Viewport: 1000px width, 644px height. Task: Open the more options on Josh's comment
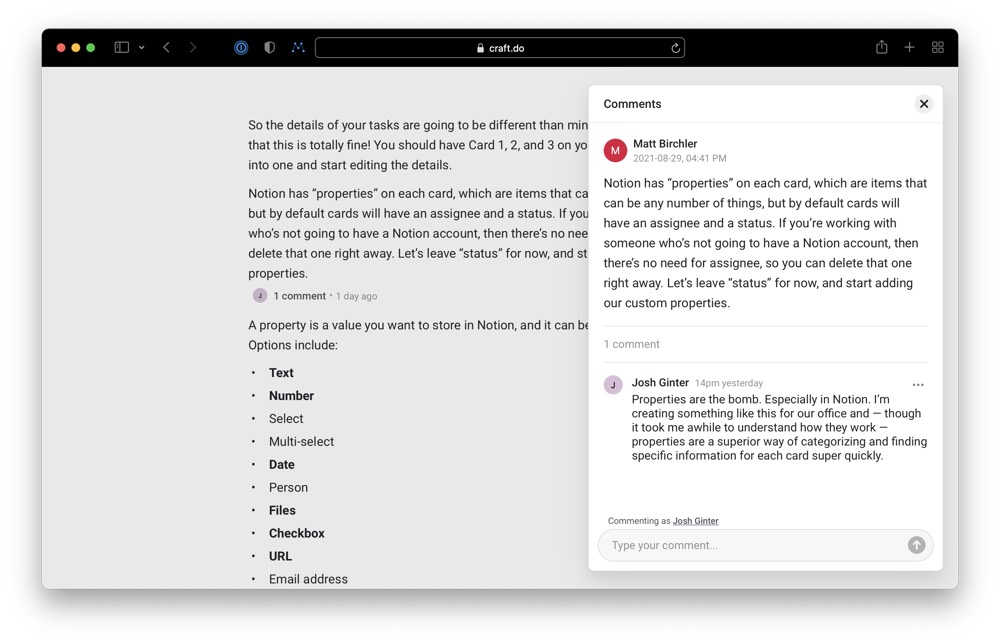point(918,384)
